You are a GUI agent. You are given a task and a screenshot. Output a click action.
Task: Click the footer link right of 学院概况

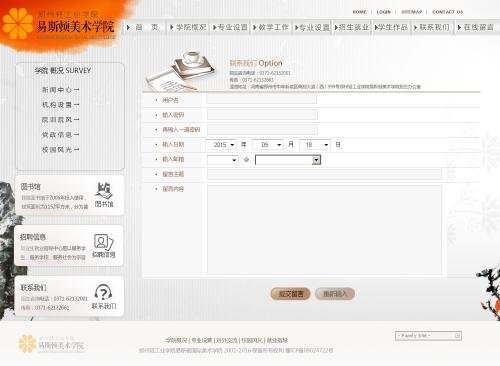coord(202,340)
